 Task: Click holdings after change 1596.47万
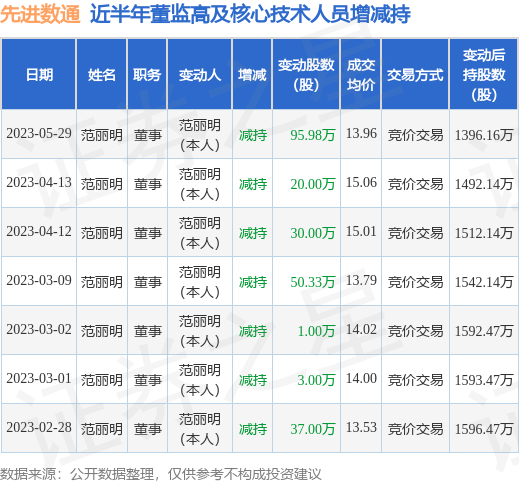[484, 429]
